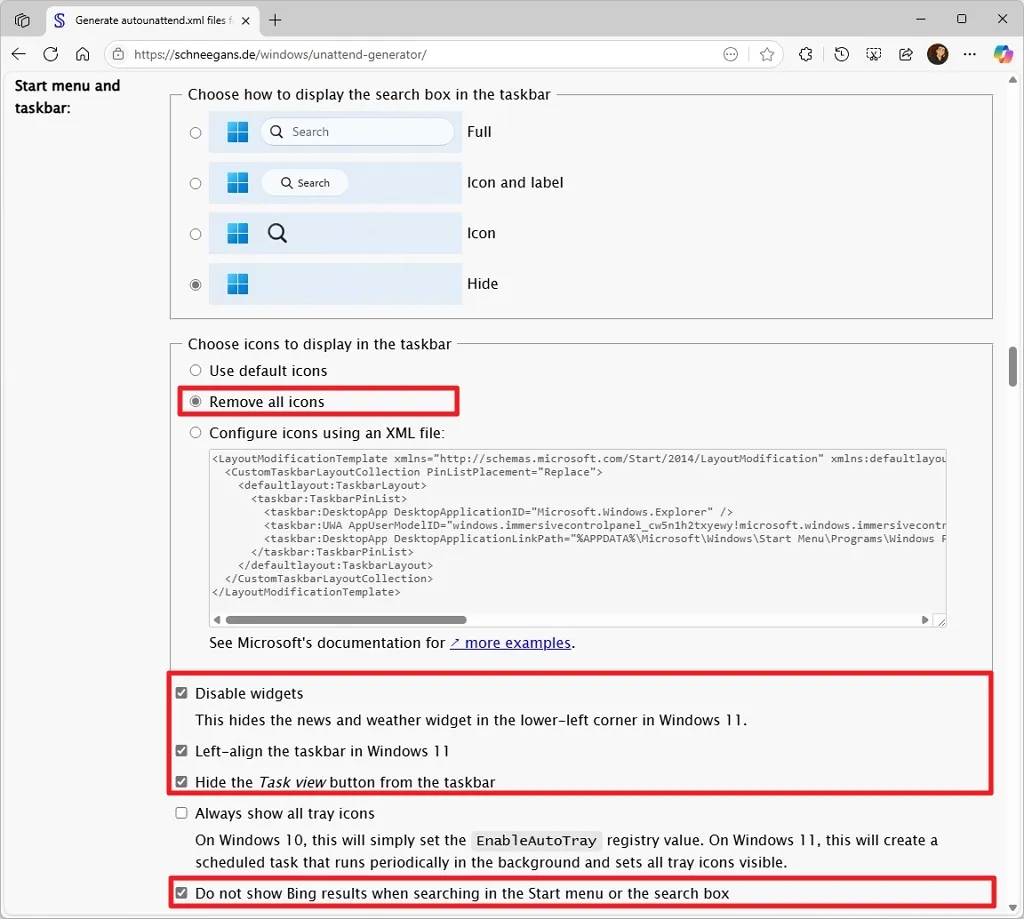Select "Use default icons" option
1024x919 pixels.
click(x=195, y=370)
